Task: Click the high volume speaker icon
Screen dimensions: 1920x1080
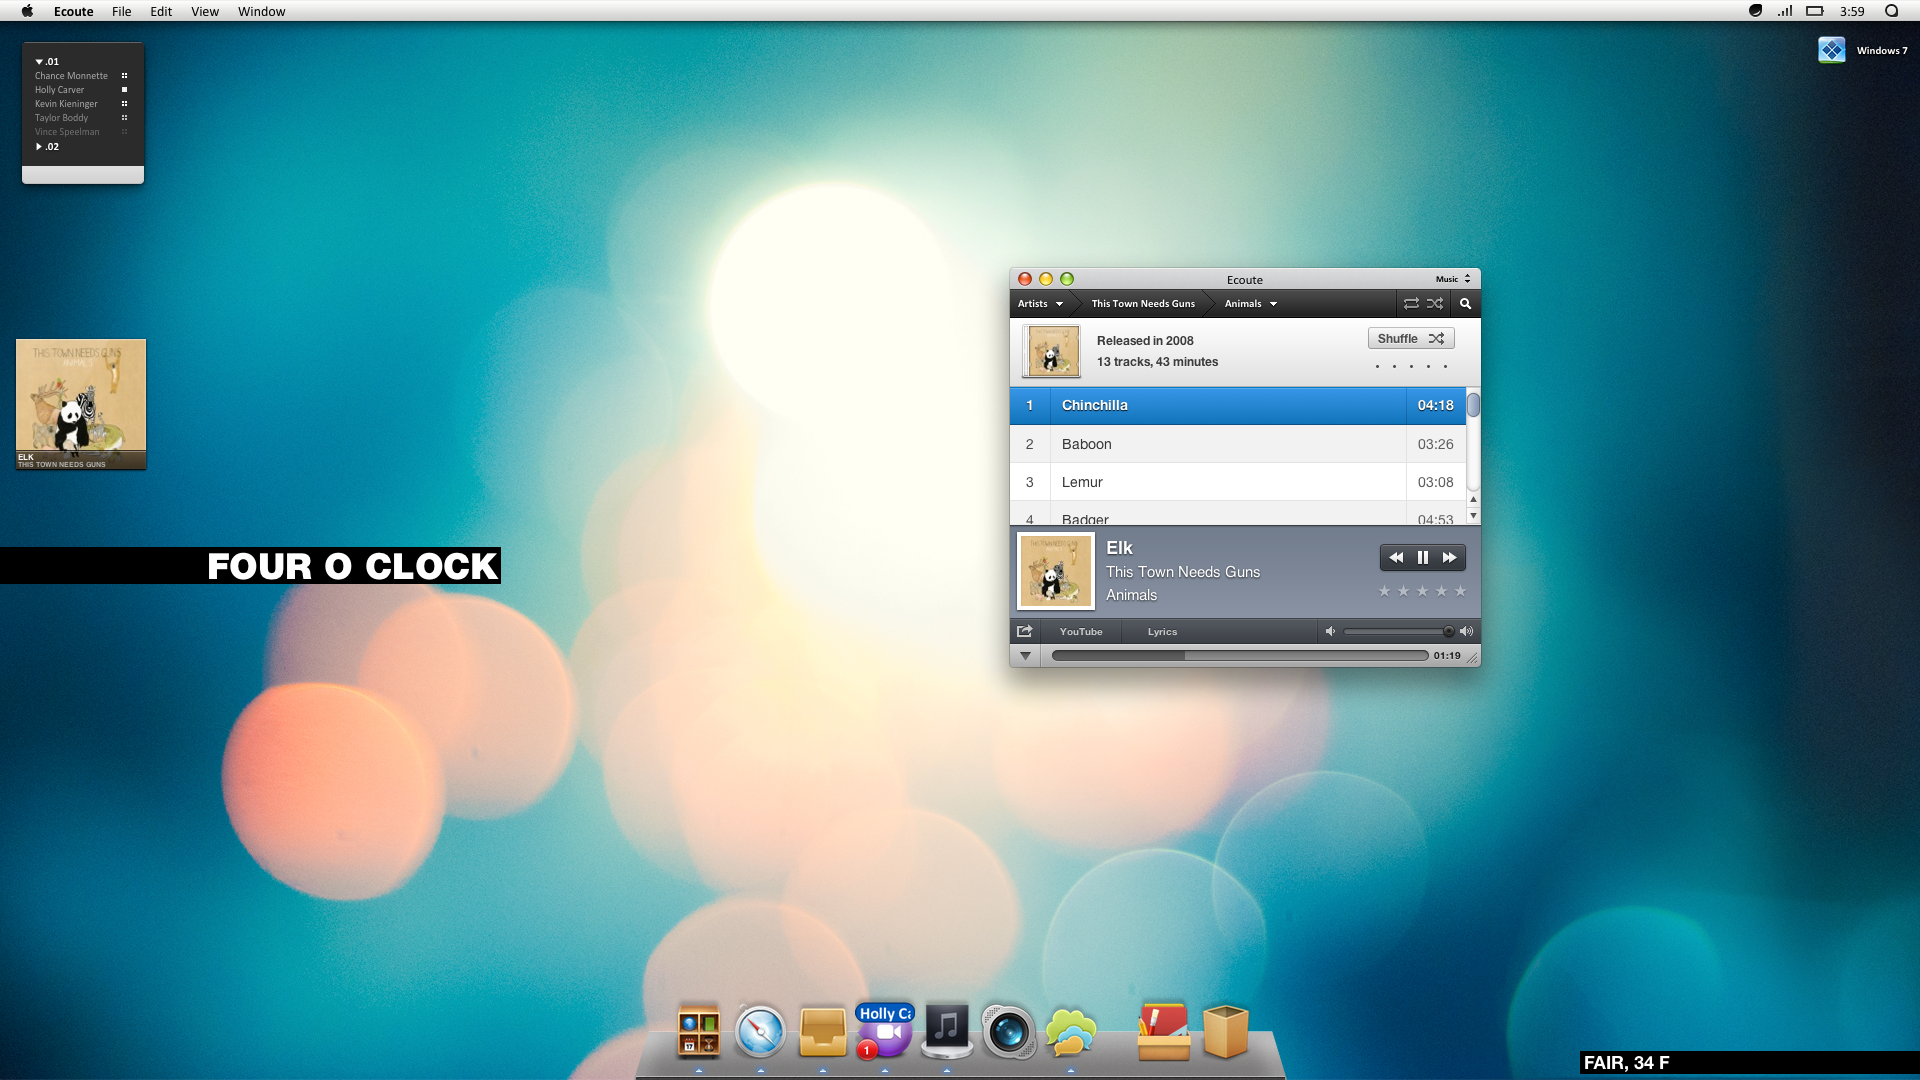Action: pos(1467,631)
